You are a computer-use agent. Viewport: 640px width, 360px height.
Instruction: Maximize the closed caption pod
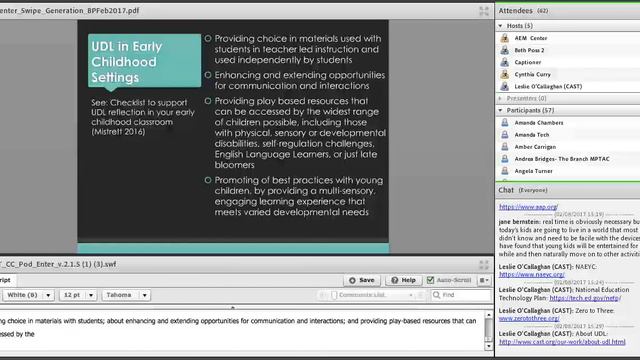(484, 265)
